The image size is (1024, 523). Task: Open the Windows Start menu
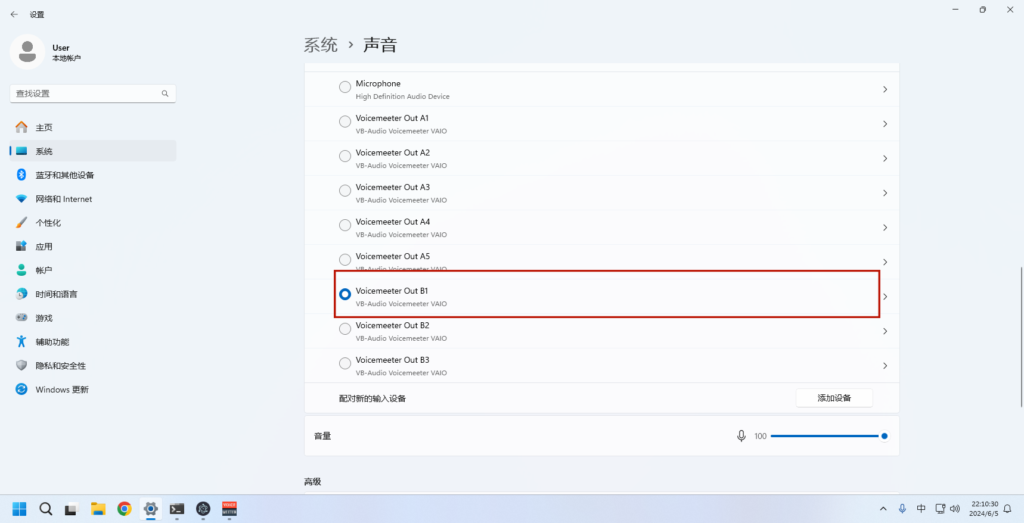20,509
